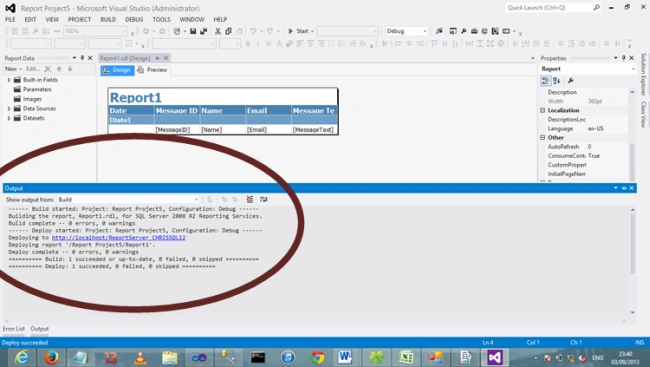The width and height of the screenshot is (650, 367).
Task: Open the Solution Explorer side tab
Action: (643, 75)
